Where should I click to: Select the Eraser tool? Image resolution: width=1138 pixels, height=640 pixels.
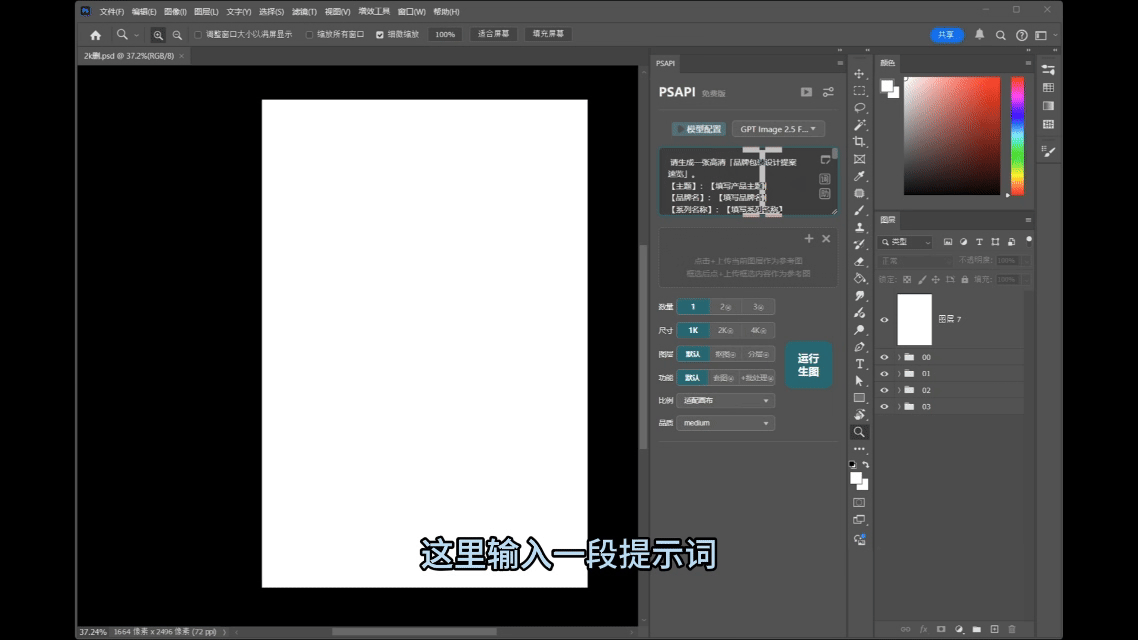click(859, 261)
